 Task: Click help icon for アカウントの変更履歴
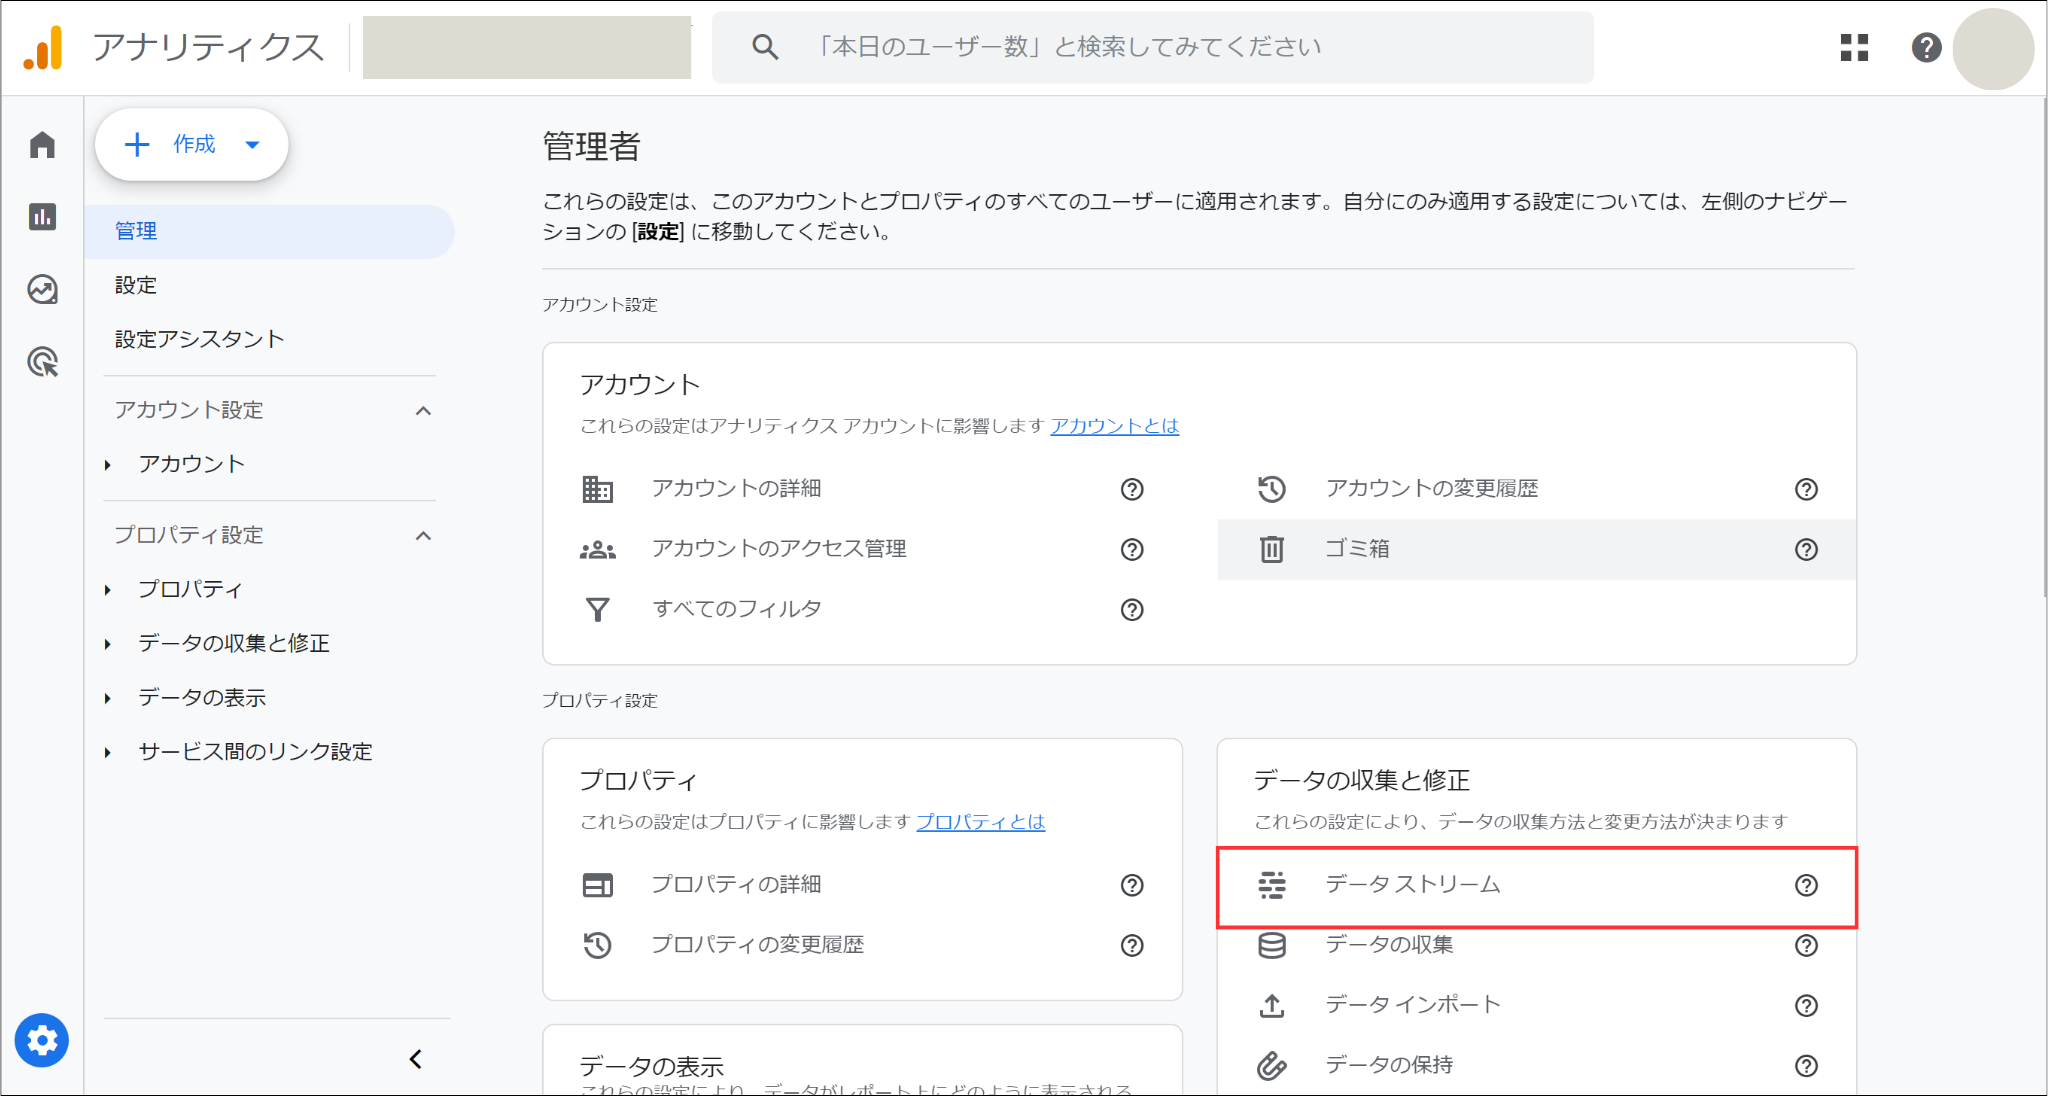click(1806, 489)
